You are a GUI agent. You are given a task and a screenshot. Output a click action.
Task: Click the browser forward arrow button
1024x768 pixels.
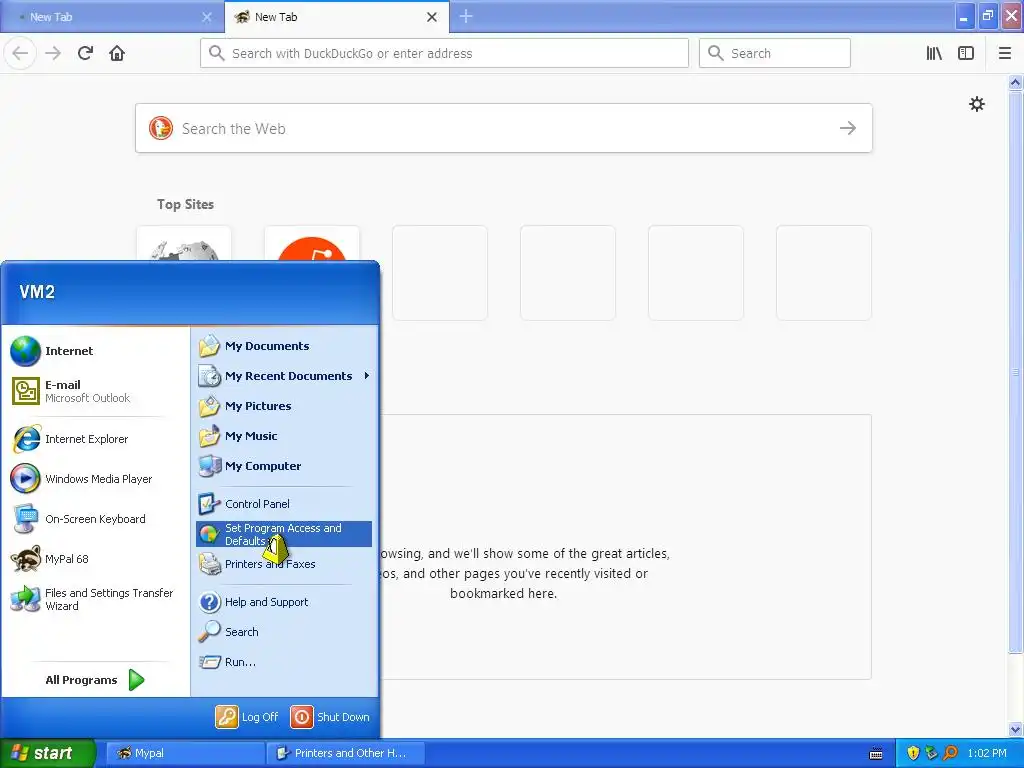click(53, 53)
